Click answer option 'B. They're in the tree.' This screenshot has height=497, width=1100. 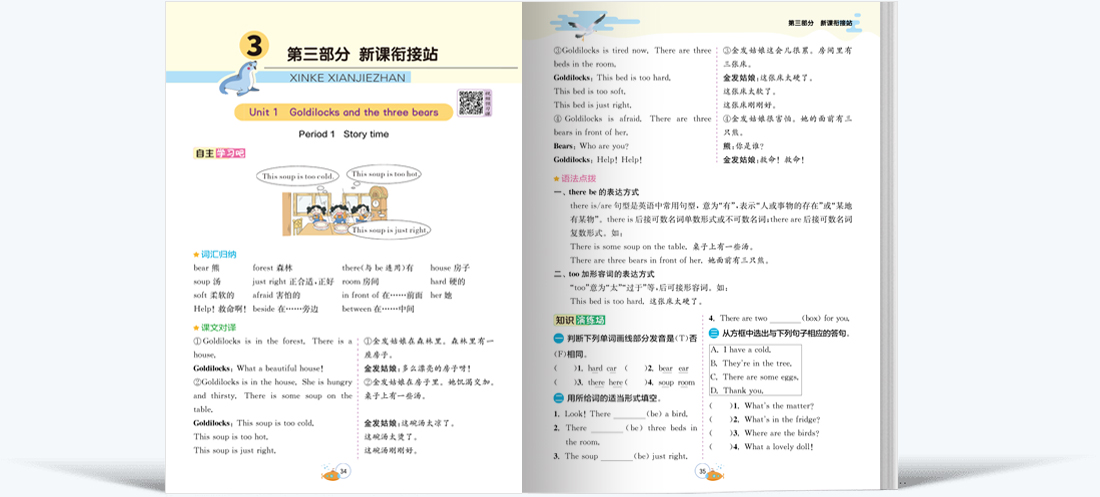751,363
